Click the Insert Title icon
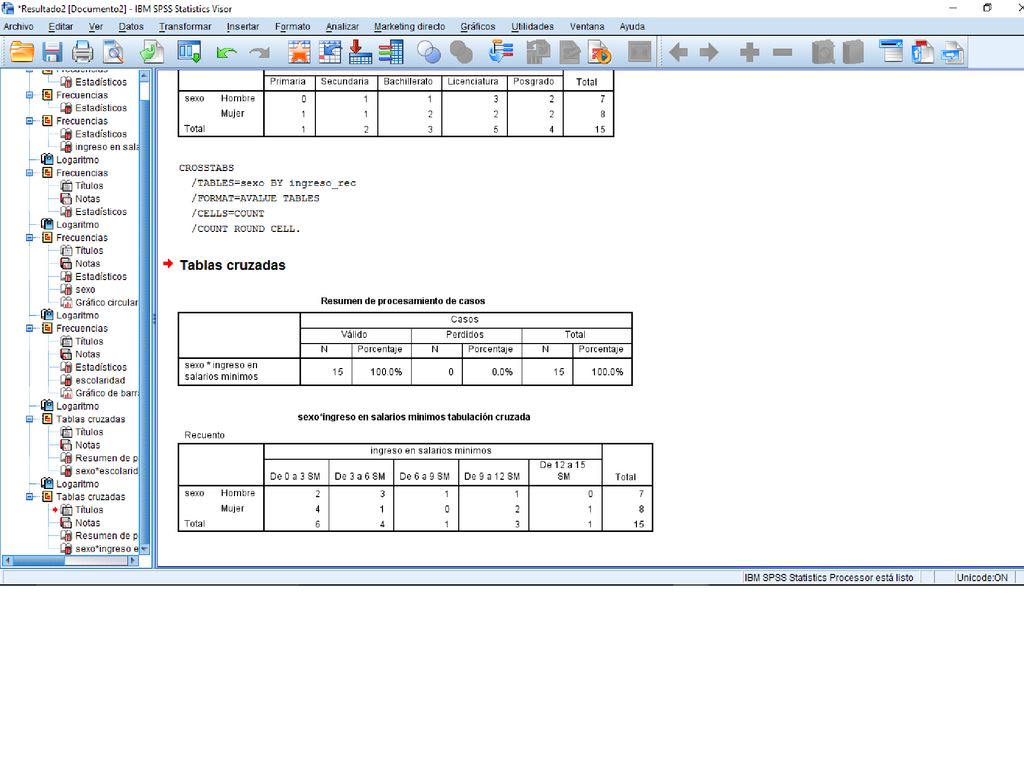 [x=922, y=52]
